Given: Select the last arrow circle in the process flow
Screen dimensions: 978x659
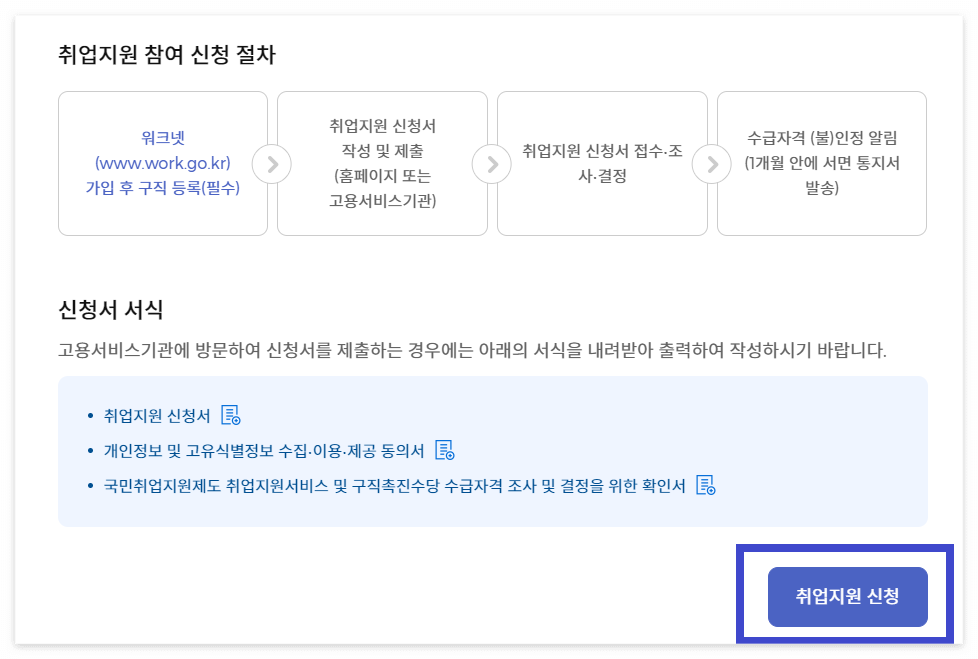Looking at the screenshot, I should [711, 163].
